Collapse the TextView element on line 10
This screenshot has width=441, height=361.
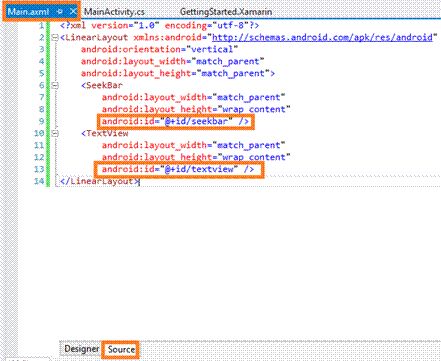coord(55,133)
